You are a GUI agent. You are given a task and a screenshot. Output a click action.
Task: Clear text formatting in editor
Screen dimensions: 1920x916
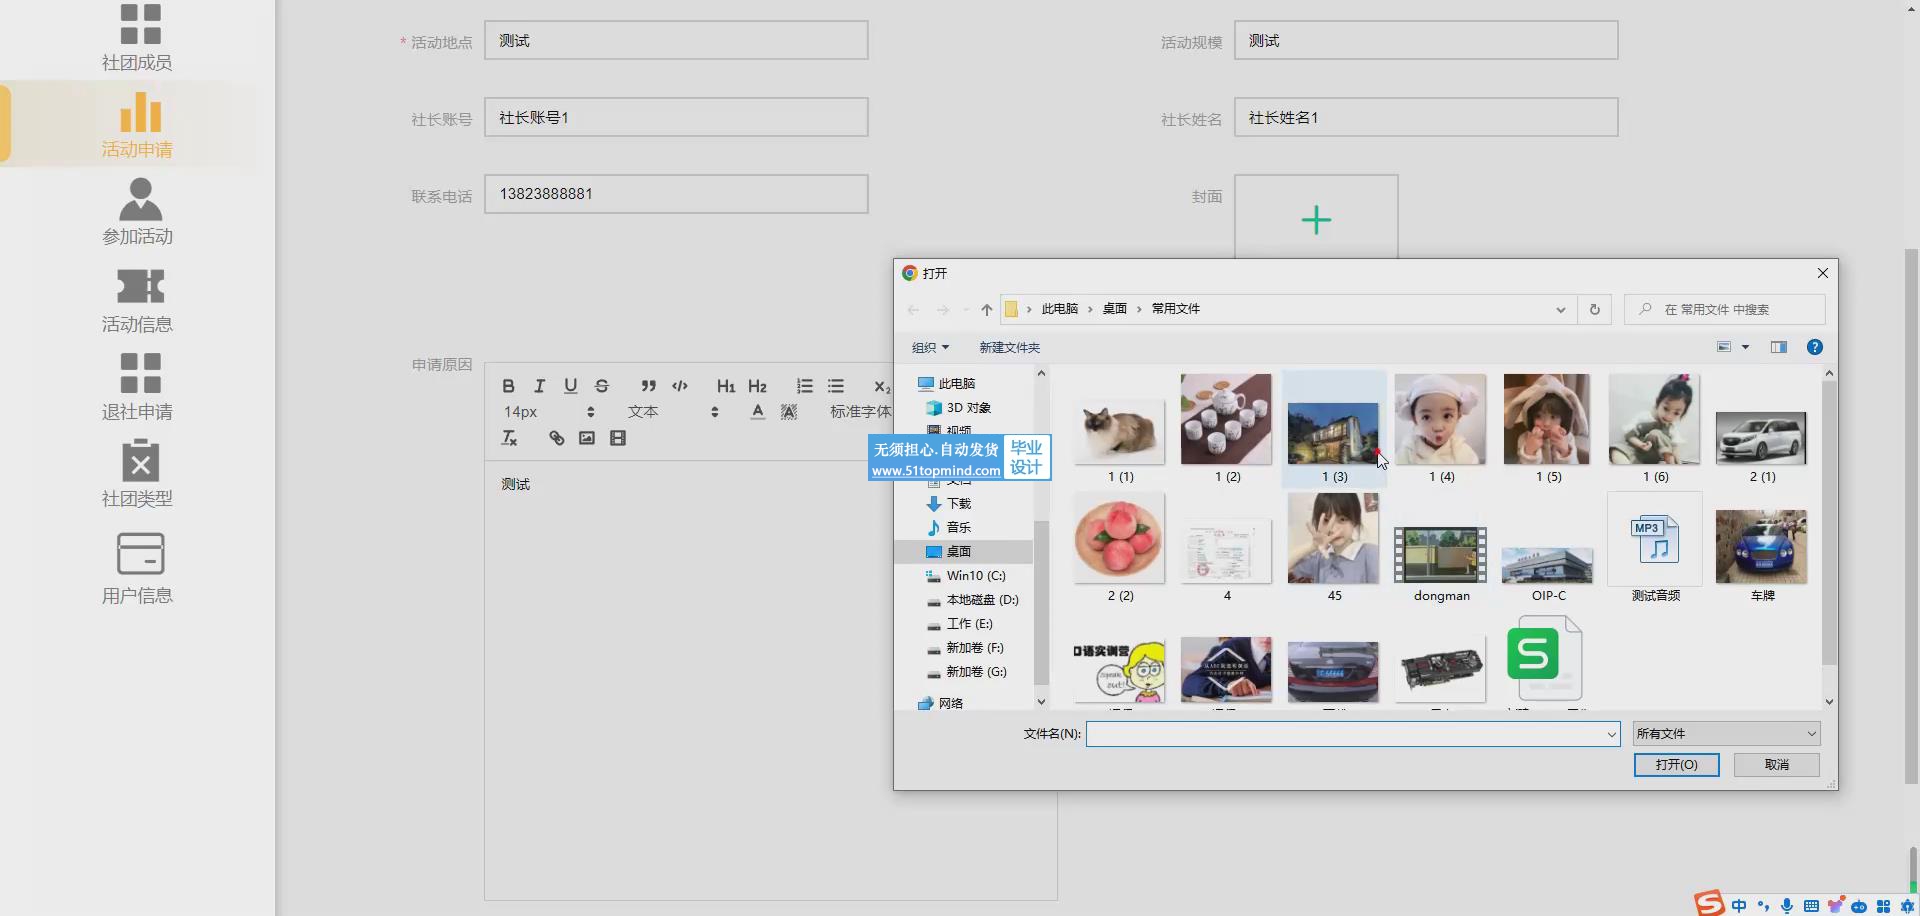pos(509,438)
